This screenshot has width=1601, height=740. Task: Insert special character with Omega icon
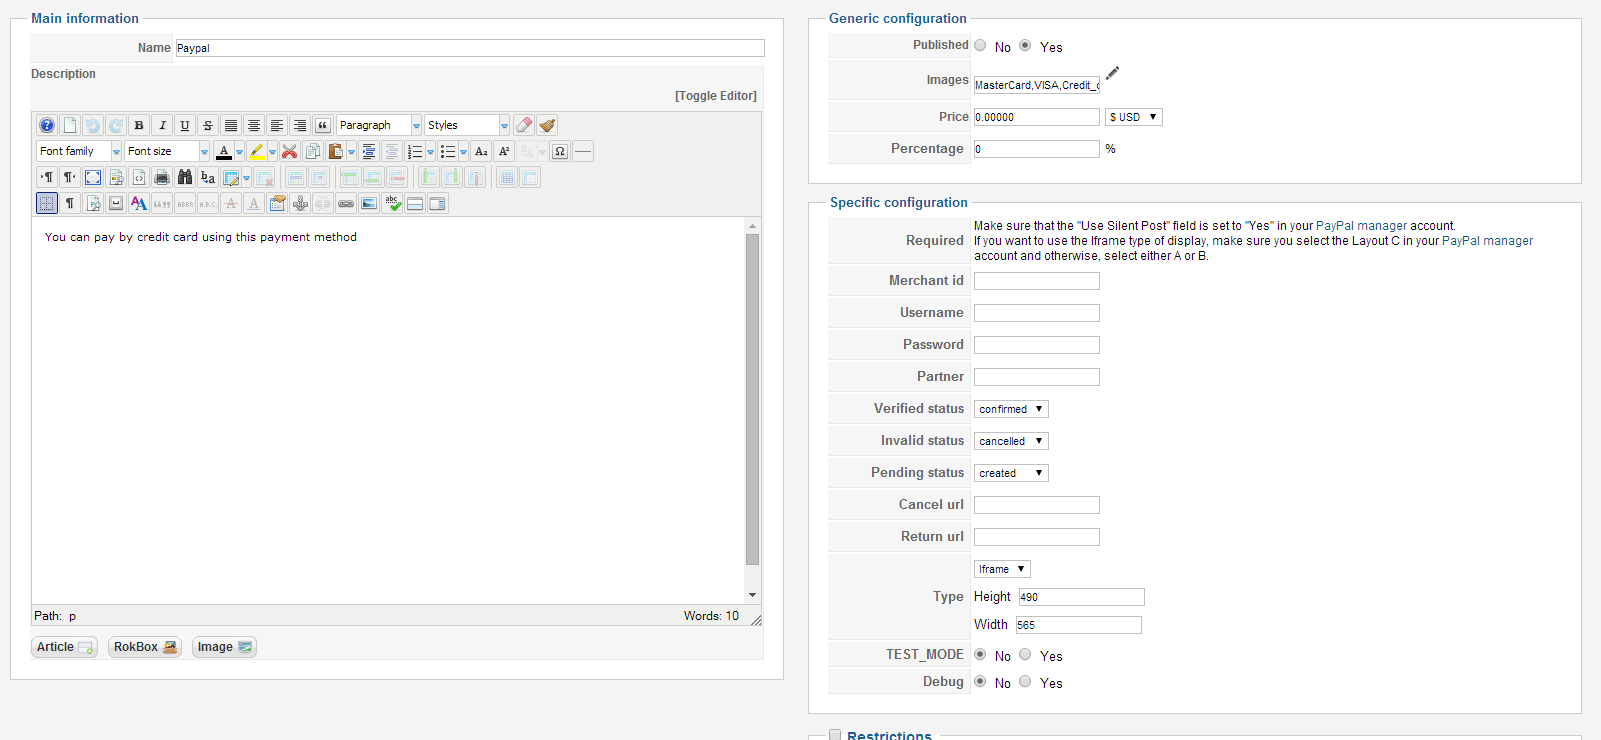pos(560,151)
